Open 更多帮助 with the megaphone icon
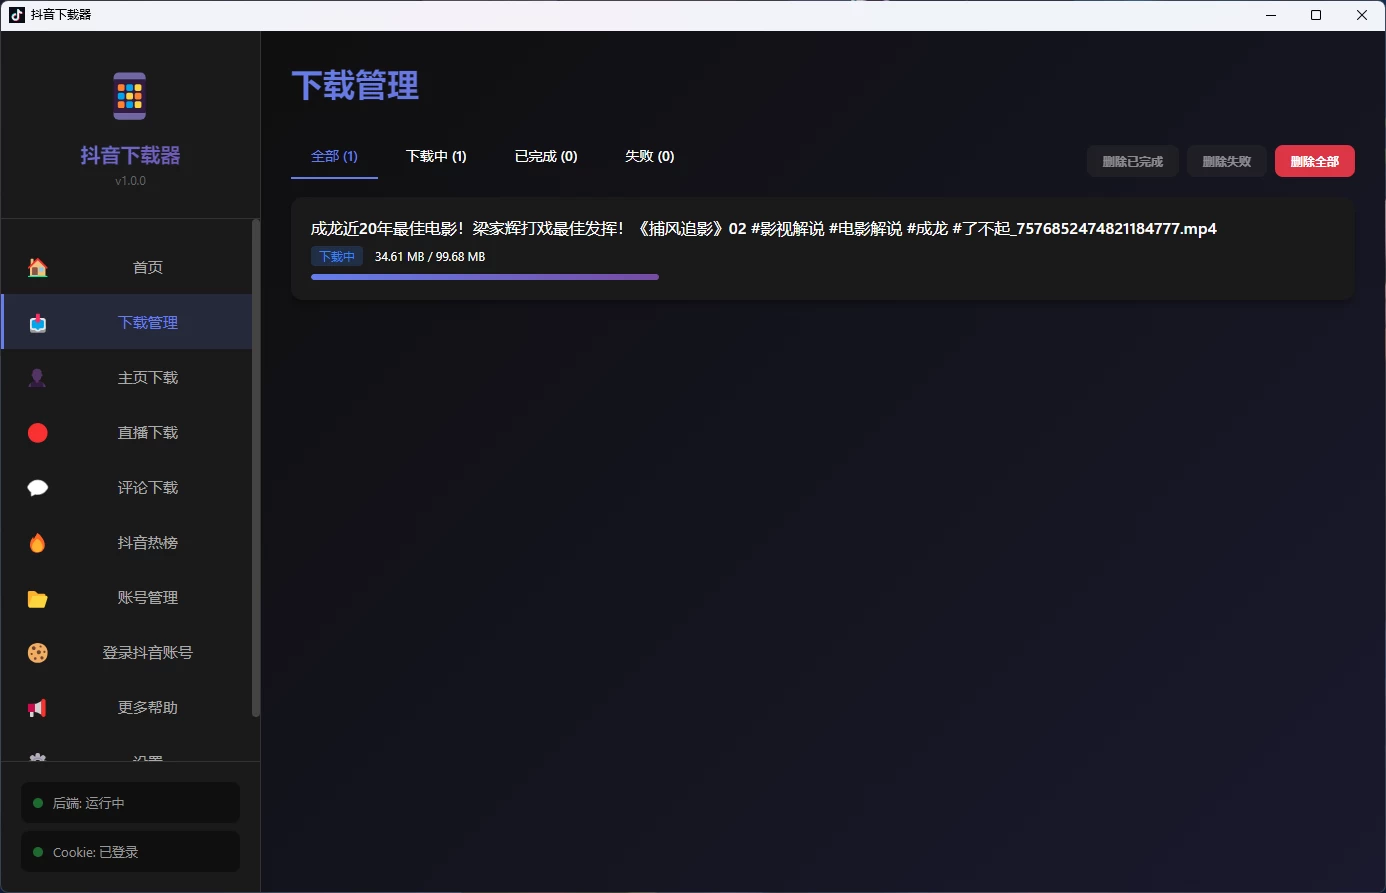 (37, 707)
